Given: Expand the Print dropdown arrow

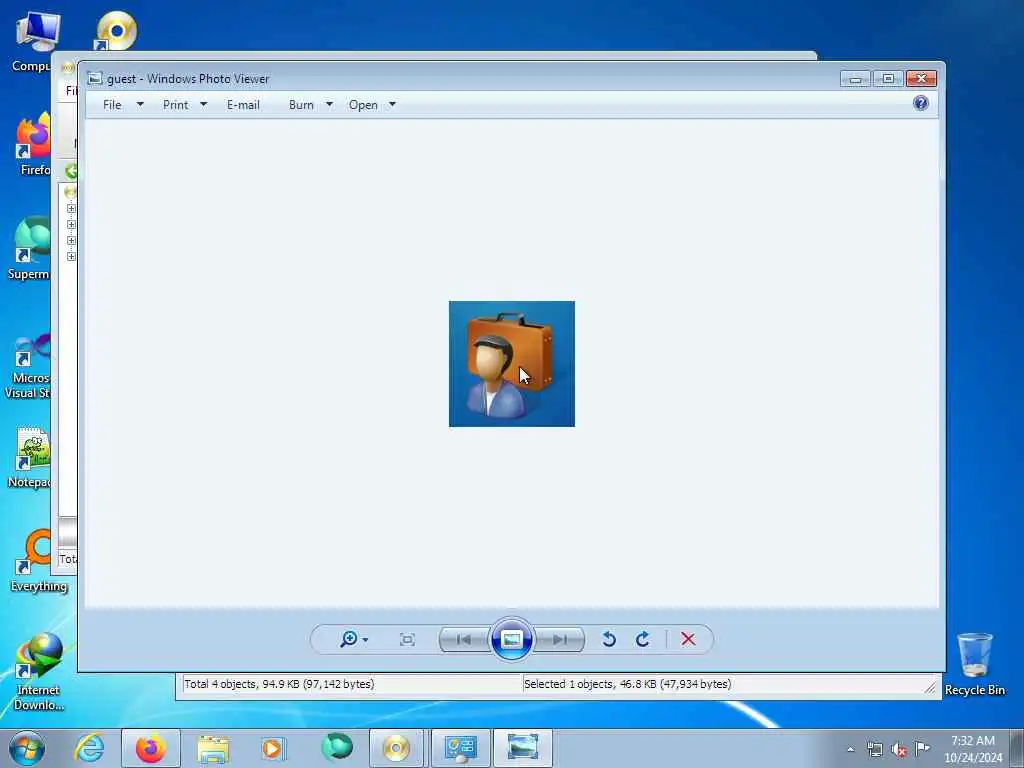Looking at the screenshot, I should (203, 104).
